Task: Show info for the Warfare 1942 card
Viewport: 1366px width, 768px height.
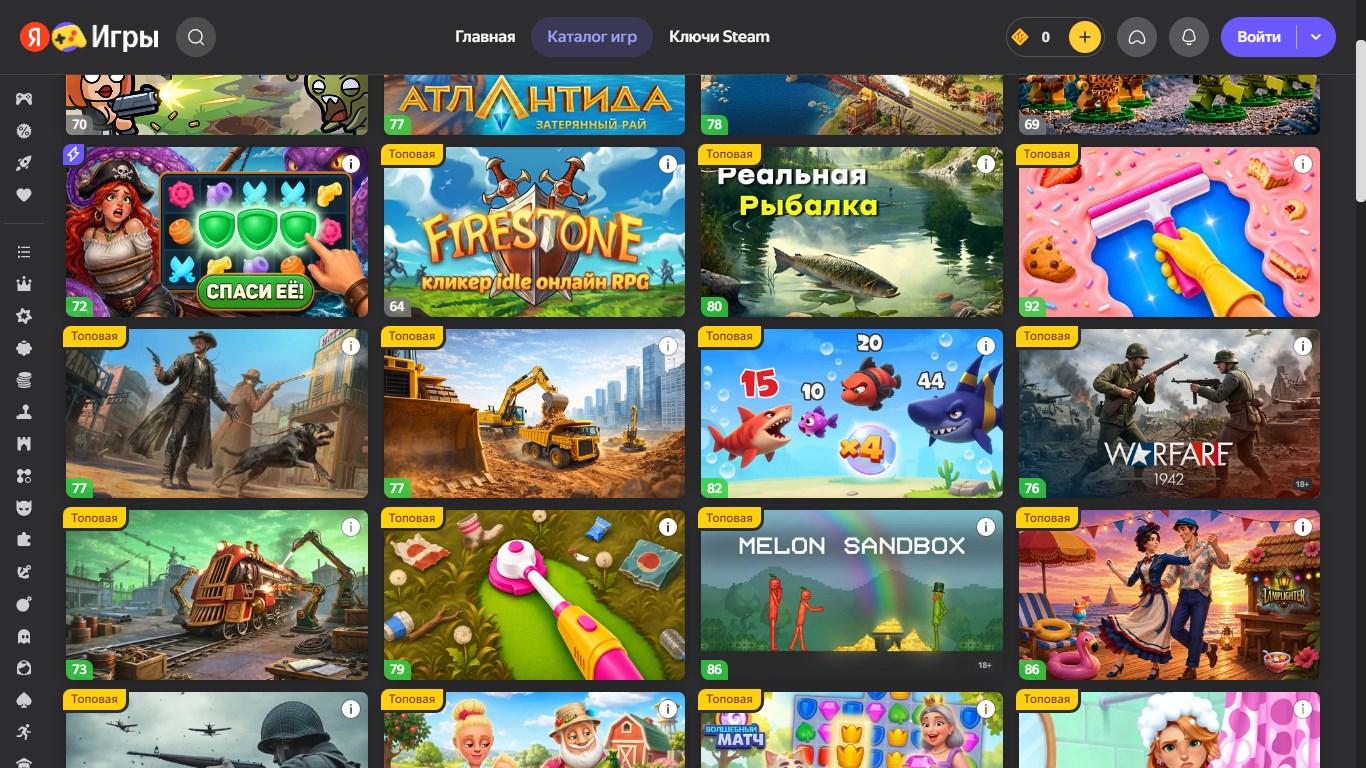Action: pyautogui.click(x=1303, y=346)
